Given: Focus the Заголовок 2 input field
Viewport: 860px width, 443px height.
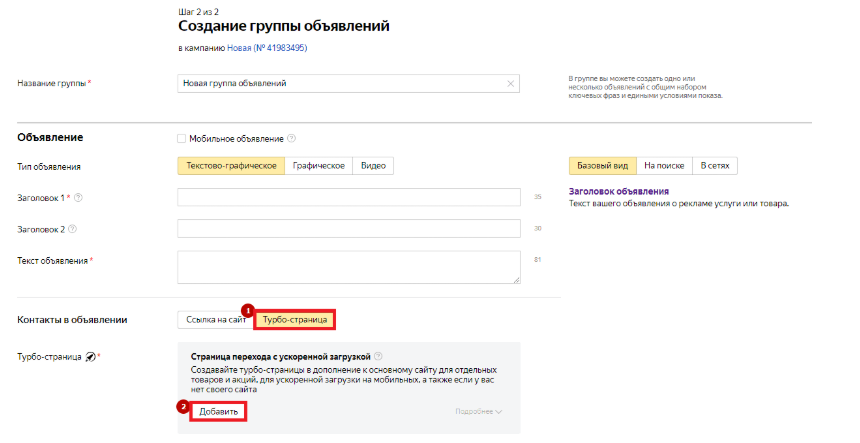Looking at the screenshot, I should [x=349, y=229].
